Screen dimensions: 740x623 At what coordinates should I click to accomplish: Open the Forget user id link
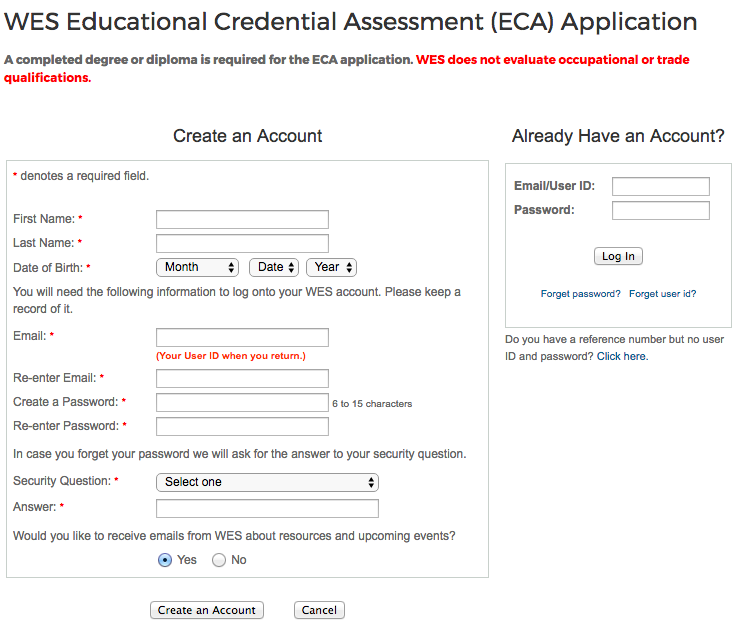(x=662, y=294)
